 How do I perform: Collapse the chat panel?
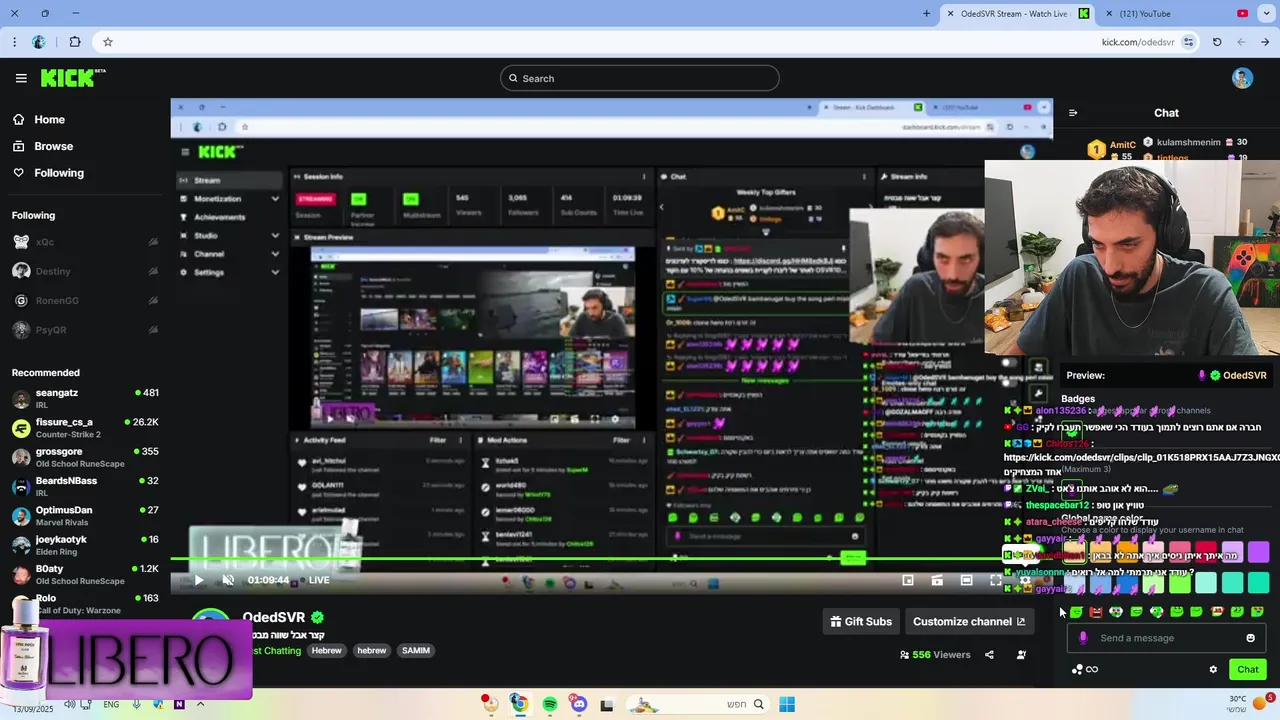pyautogui.click(x=1073, y=113)
